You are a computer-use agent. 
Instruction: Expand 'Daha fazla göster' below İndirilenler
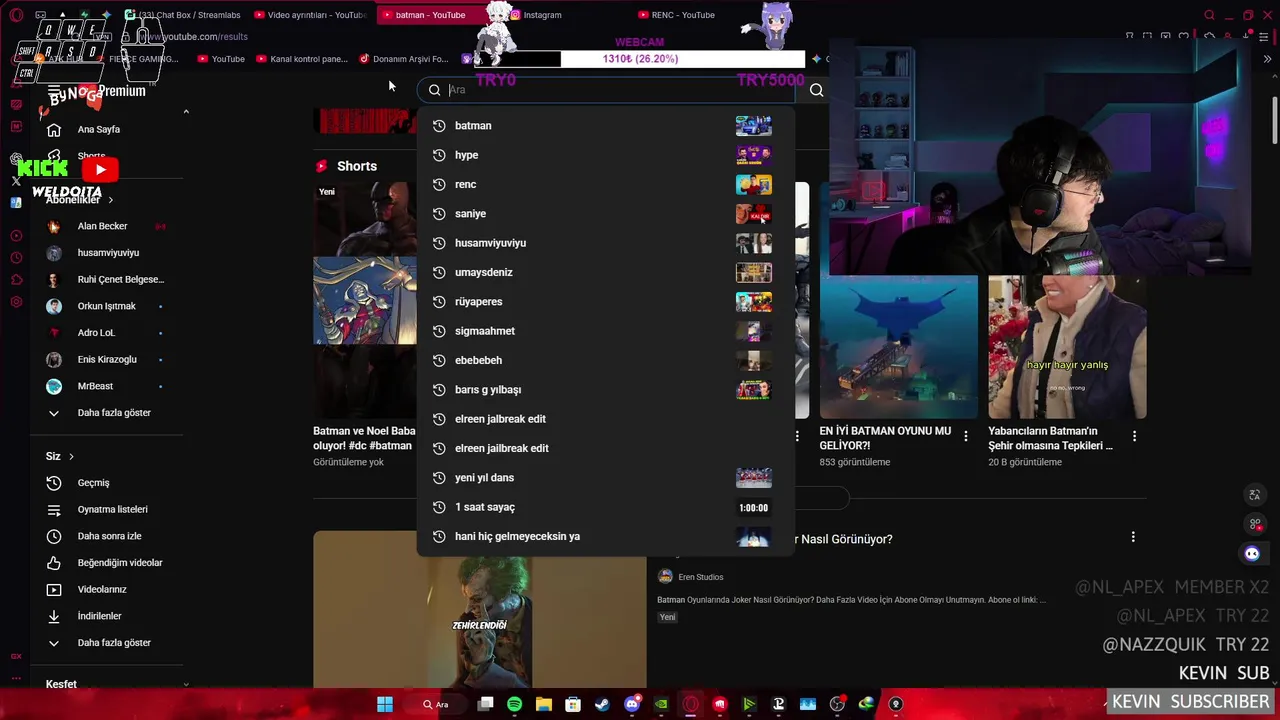108,643
